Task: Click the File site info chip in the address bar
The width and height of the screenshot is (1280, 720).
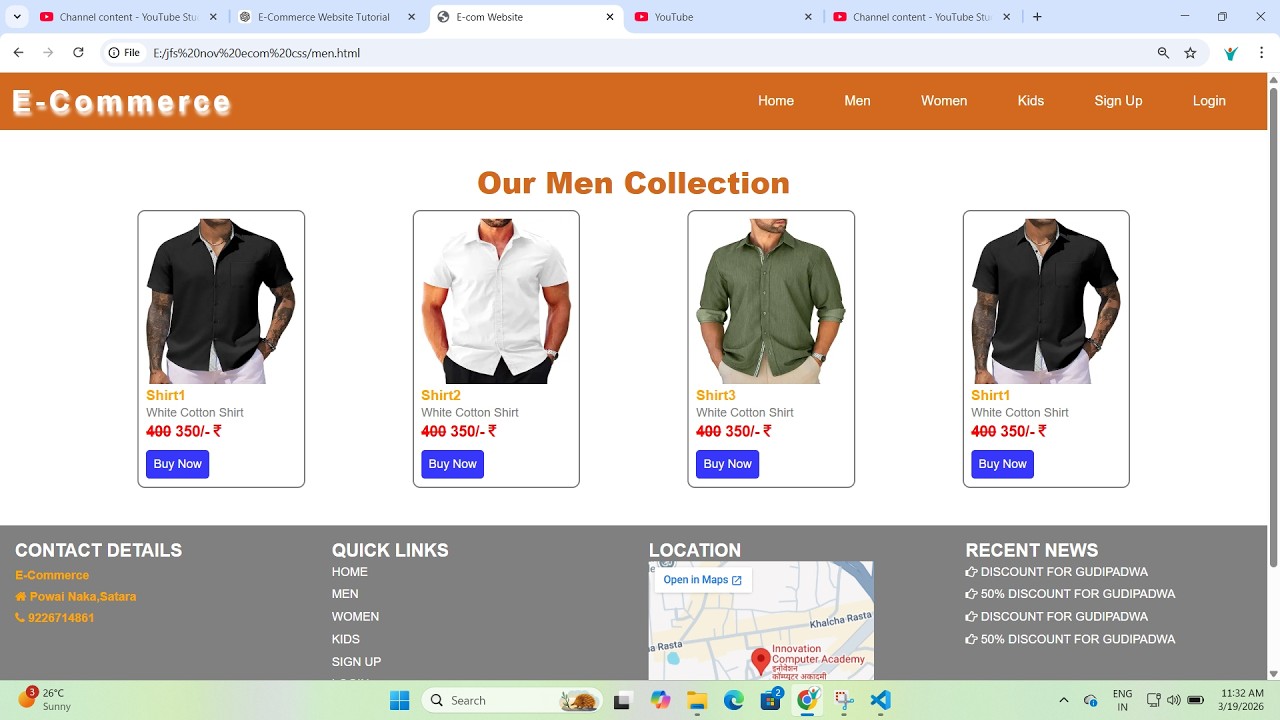Action: pos(124,53)
